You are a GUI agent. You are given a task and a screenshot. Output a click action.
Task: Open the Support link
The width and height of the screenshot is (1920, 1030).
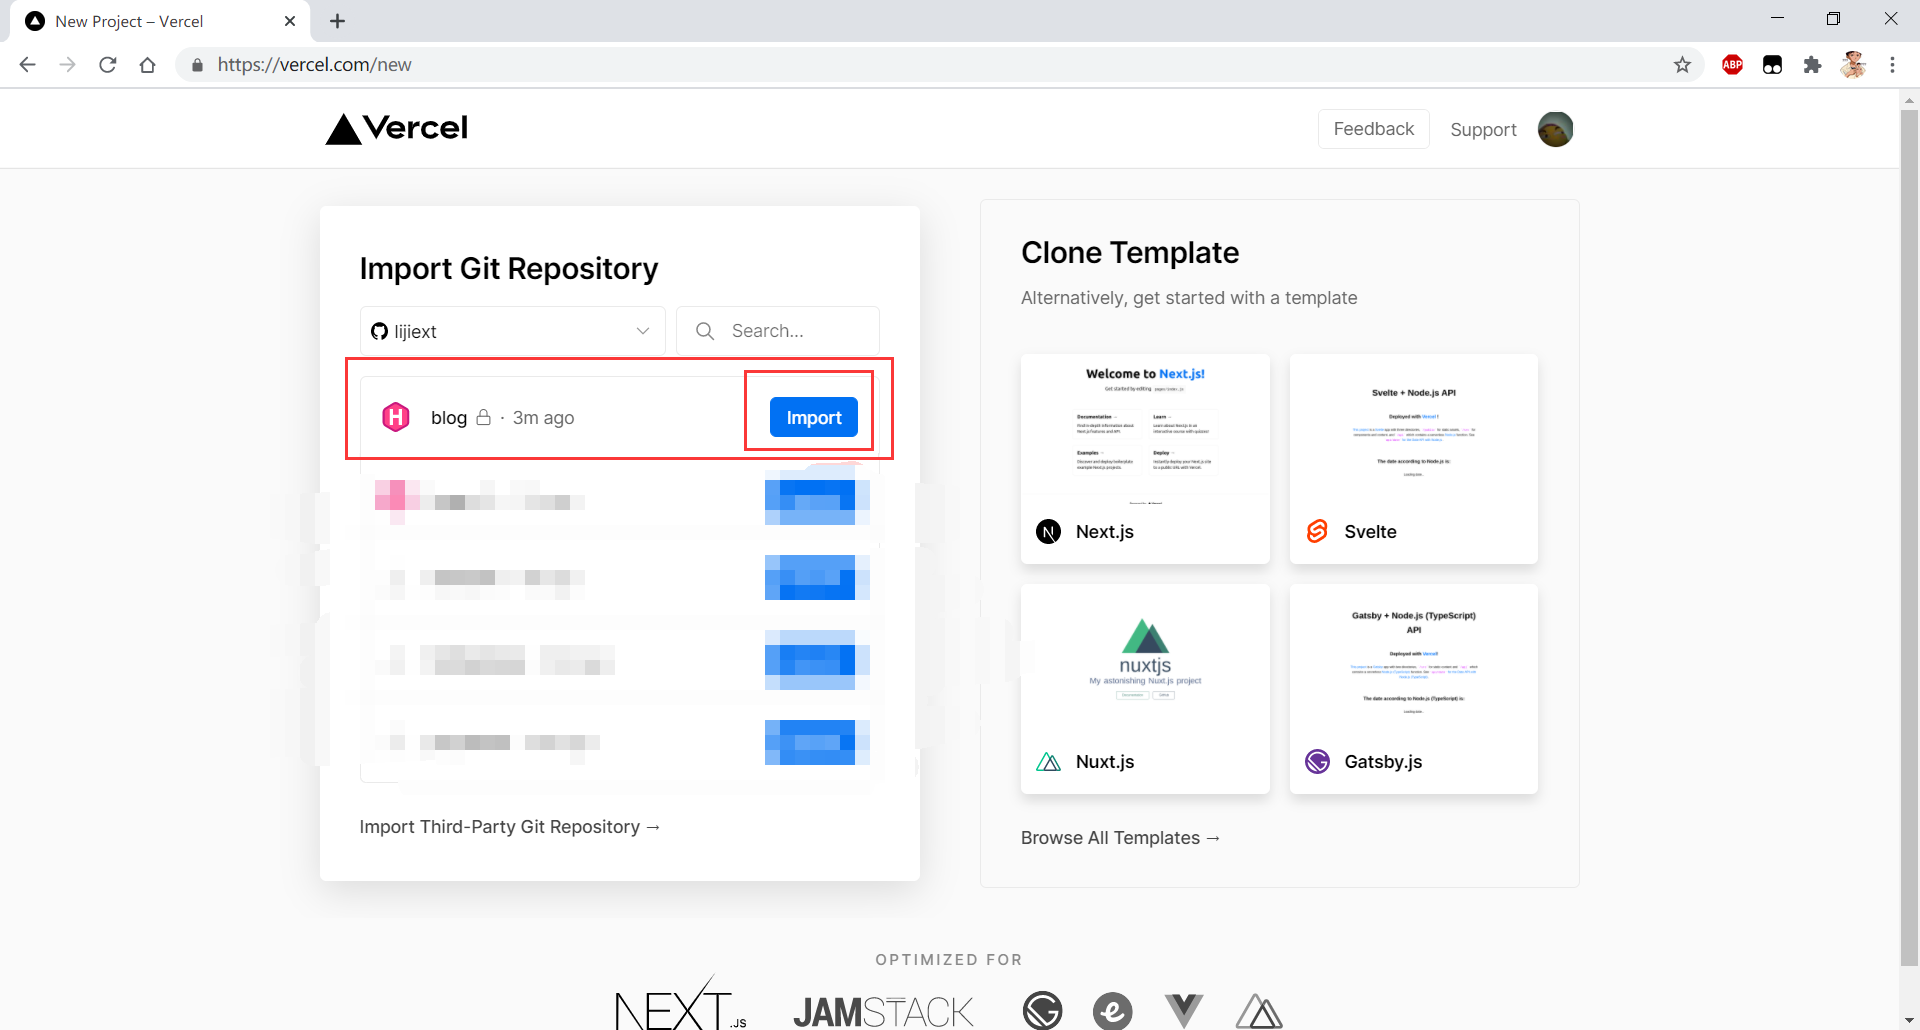pos(1483,130)
